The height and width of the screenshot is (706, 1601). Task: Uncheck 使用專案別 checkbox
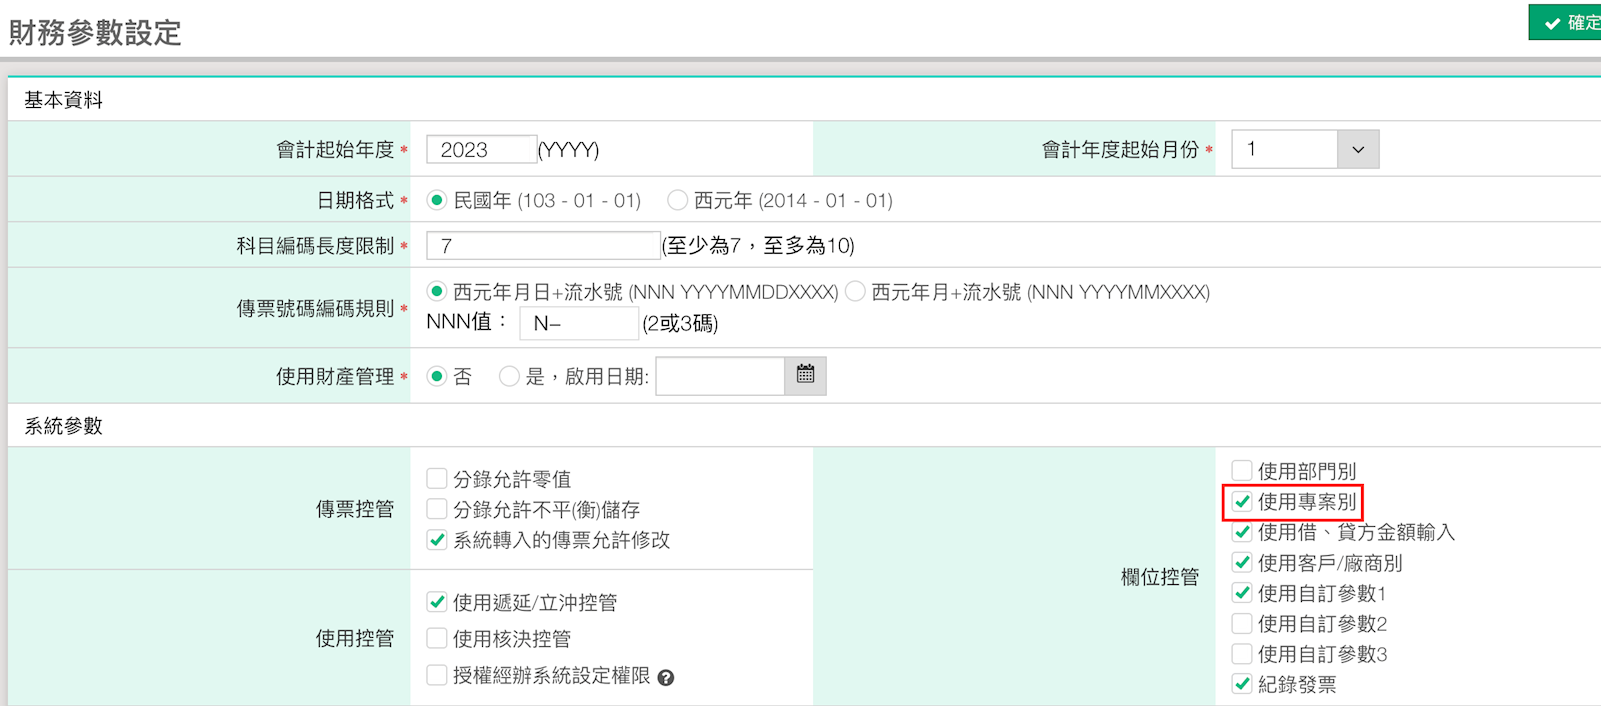pos(1242,502)
